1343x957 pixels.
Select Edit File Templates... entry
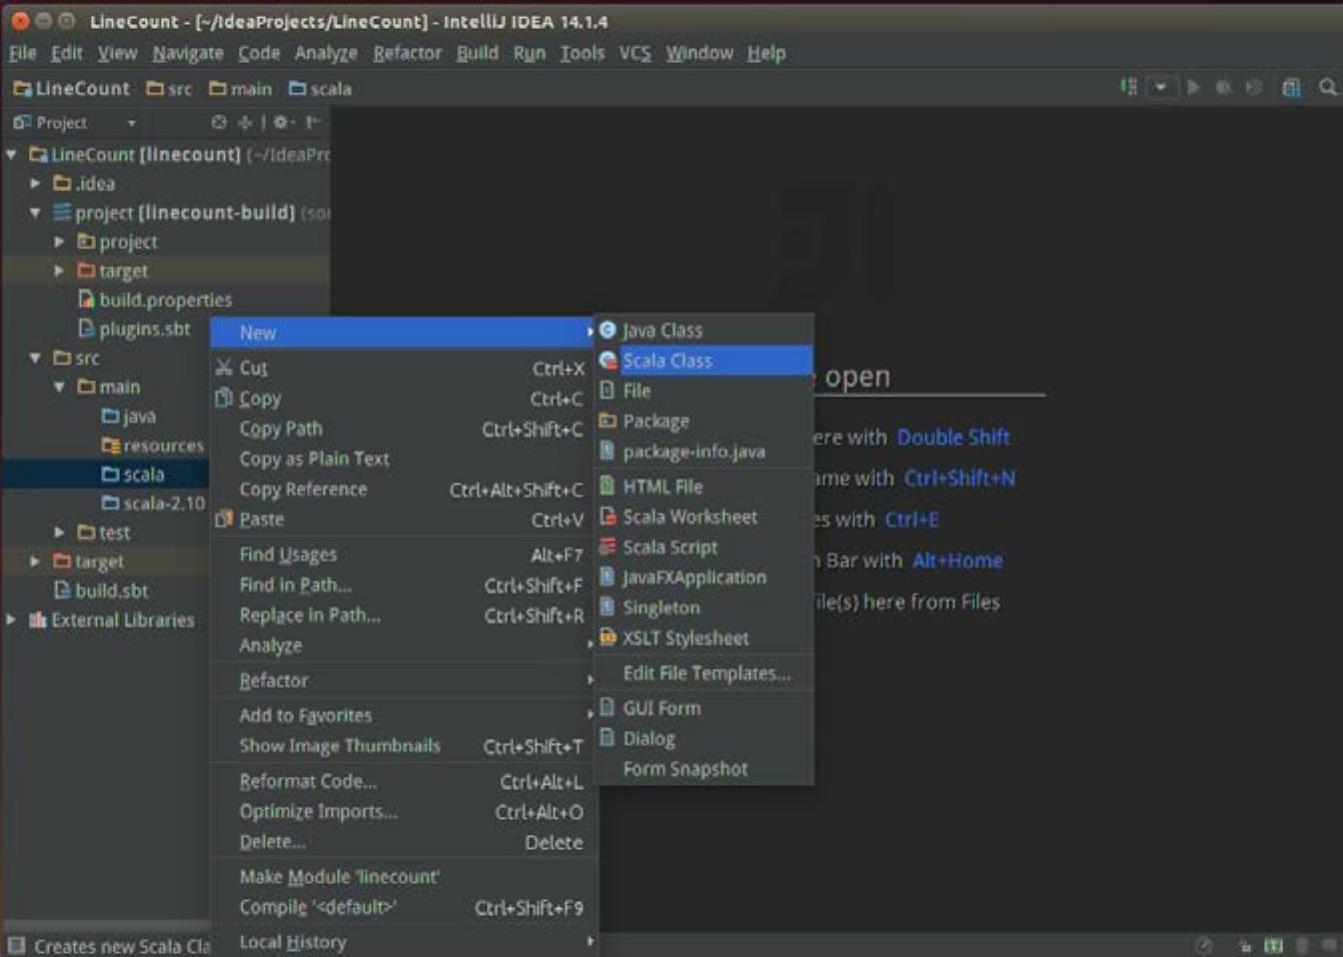(x=704, y=673)
